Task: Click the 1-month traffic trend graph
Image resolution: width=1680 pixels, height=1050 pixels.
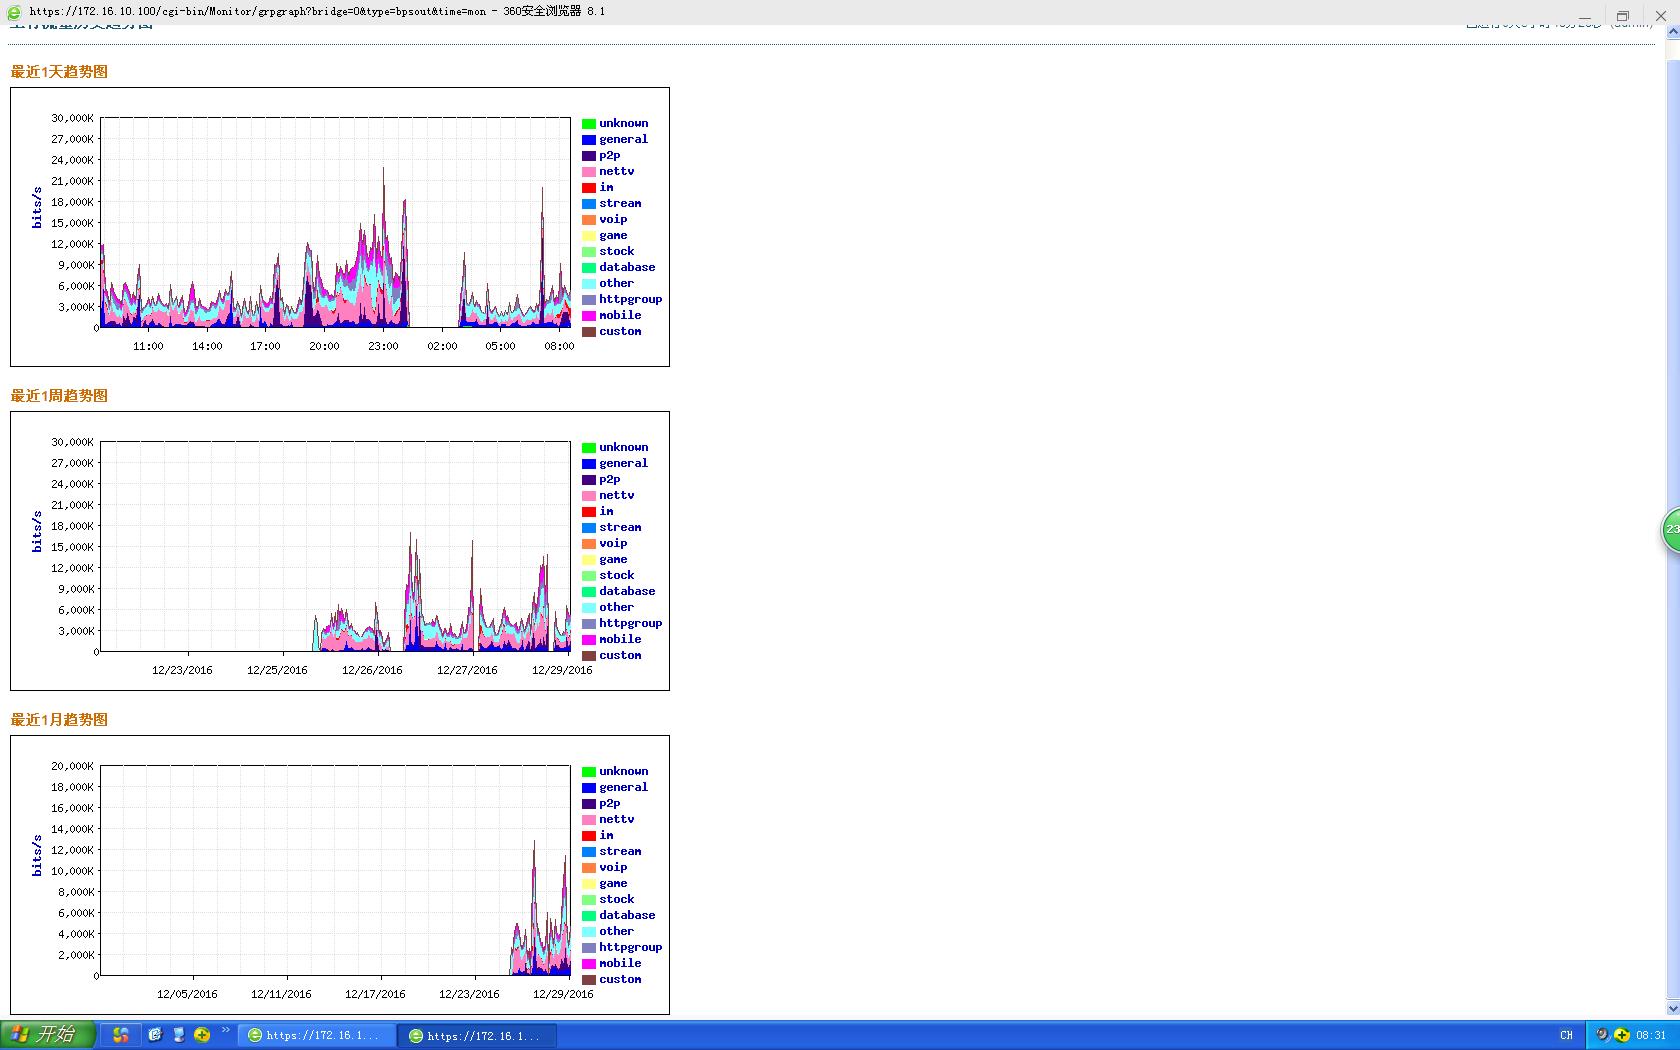Action: point(340,875)
